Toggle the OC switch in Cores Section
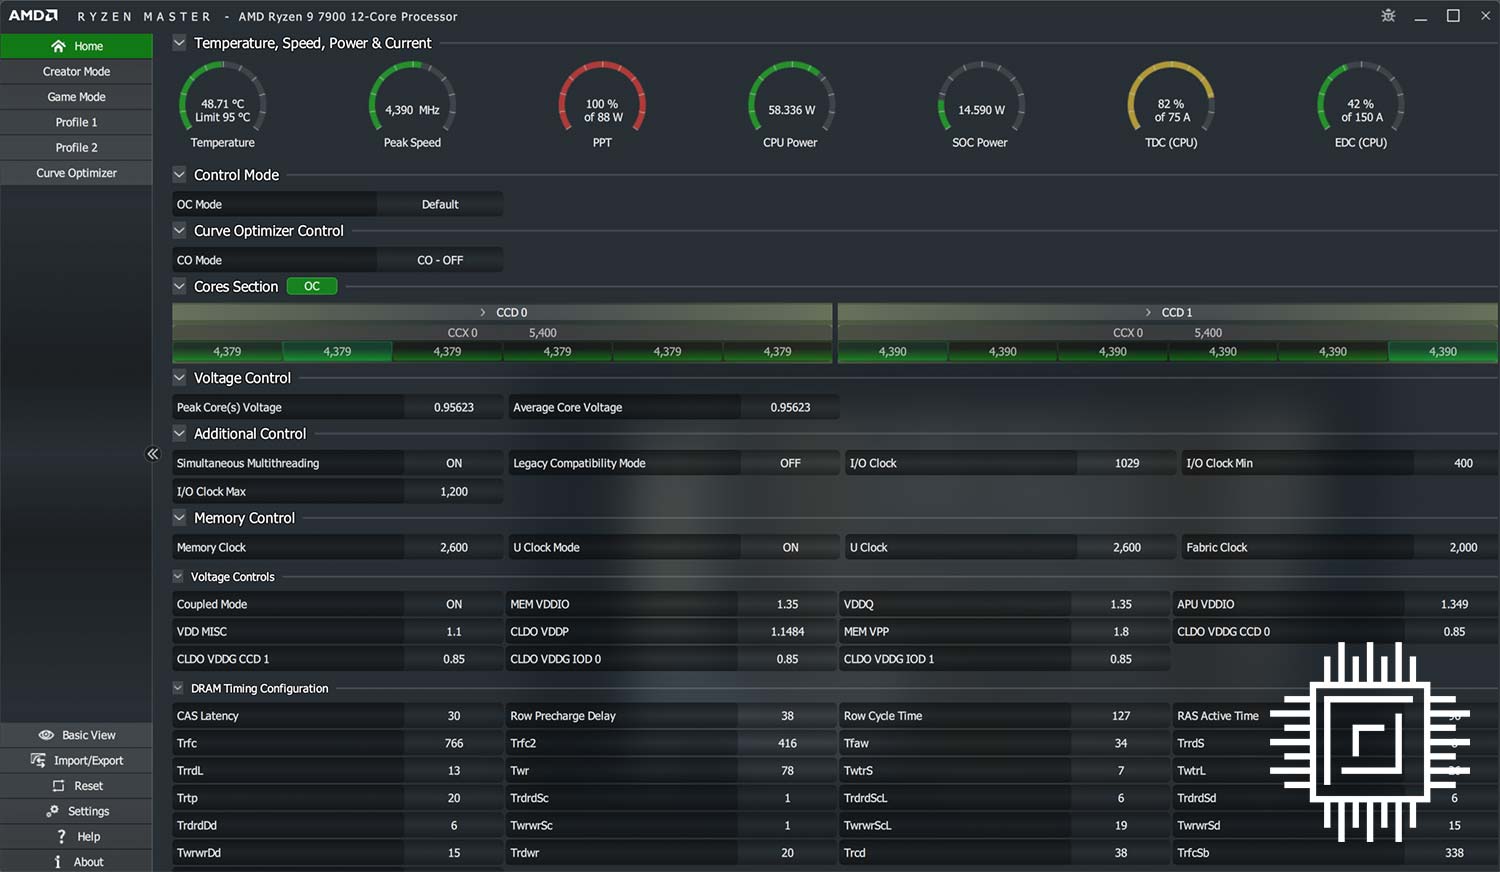The height and width of the screenshot is (872, 1500). point(312,286)
